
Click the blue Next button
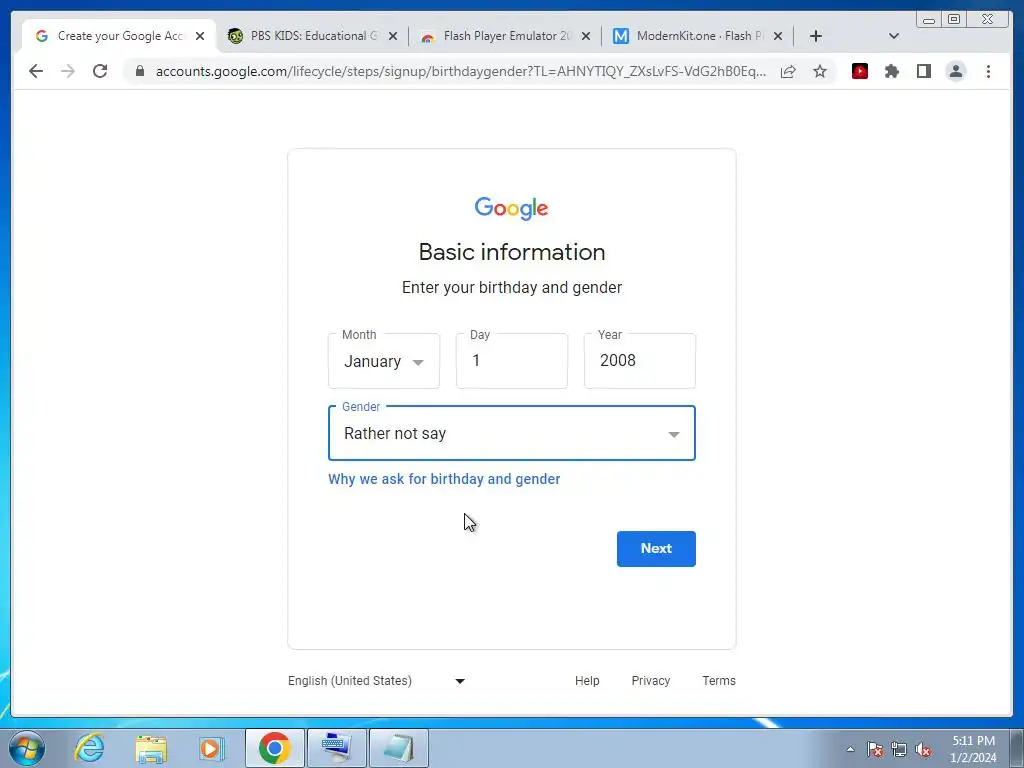(x=656, y=549)
